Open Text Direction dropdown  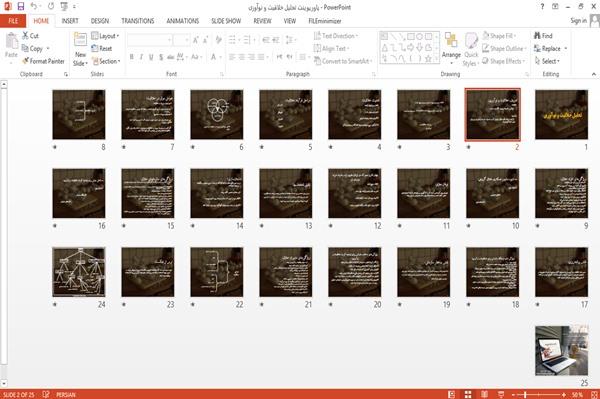(336, 36)
